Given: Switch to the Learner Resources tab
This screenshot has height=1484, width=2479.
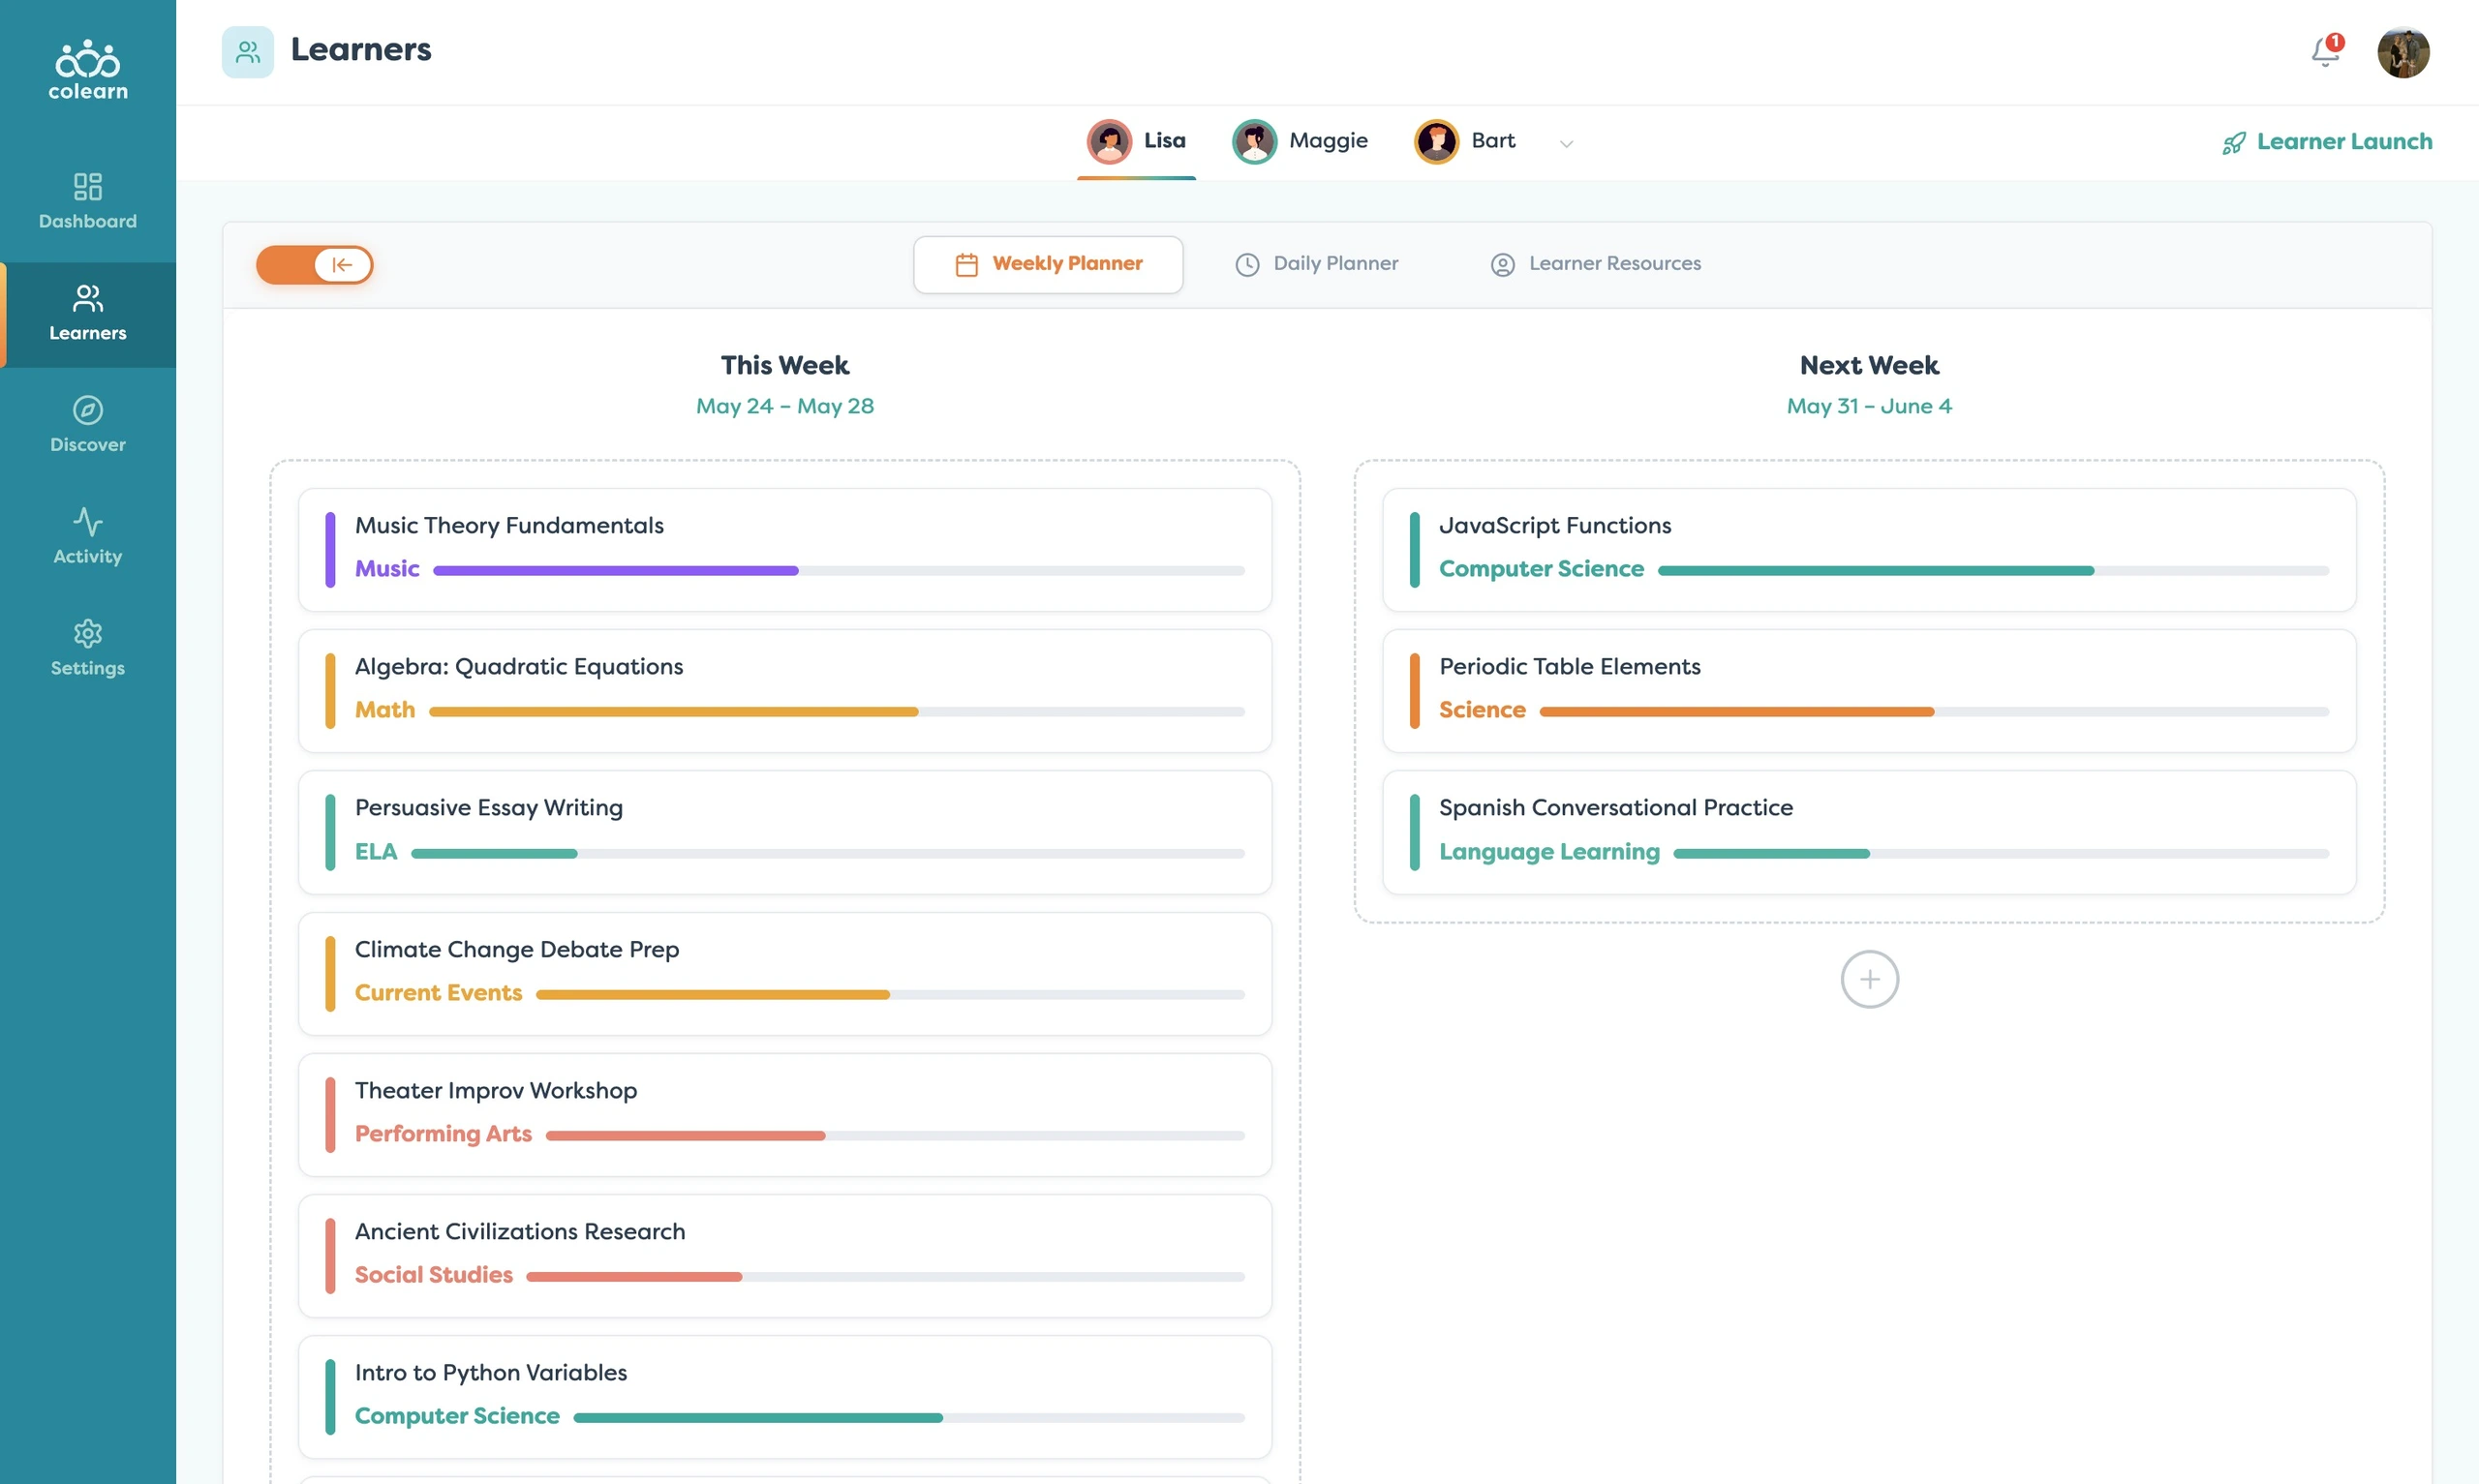Looking at the screenshot, I should 1595,264.
